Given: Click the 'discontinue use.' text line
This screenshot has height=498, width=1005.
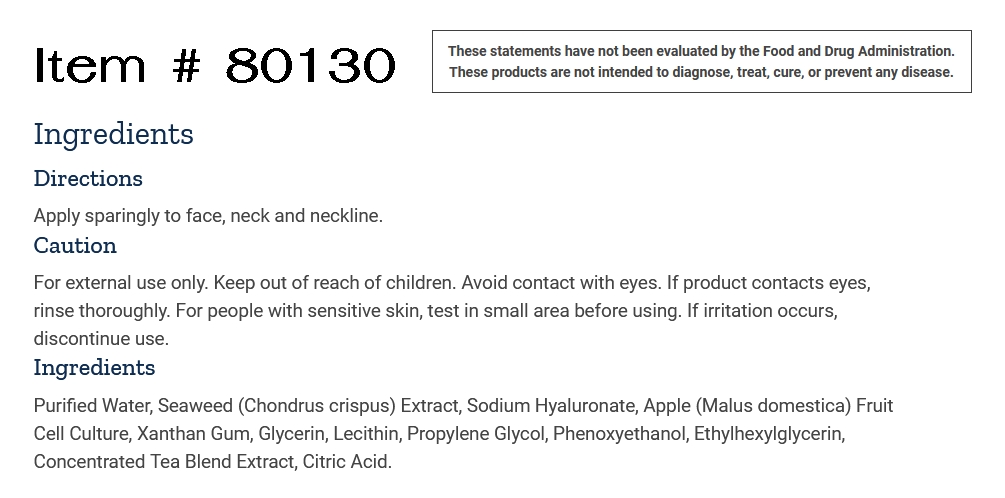Looking at the screenshot, I should point(101,338).
